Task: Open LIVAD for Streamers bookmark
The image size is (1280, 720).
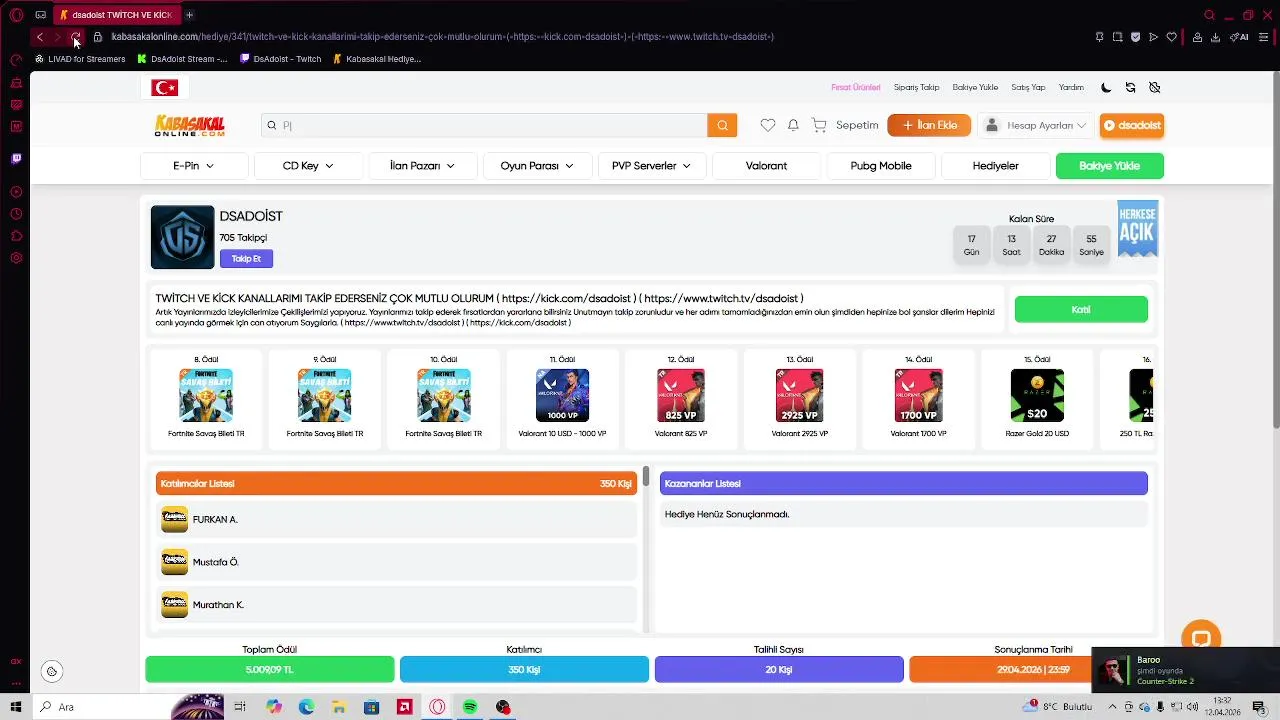Action: click(x=80, y=59)
